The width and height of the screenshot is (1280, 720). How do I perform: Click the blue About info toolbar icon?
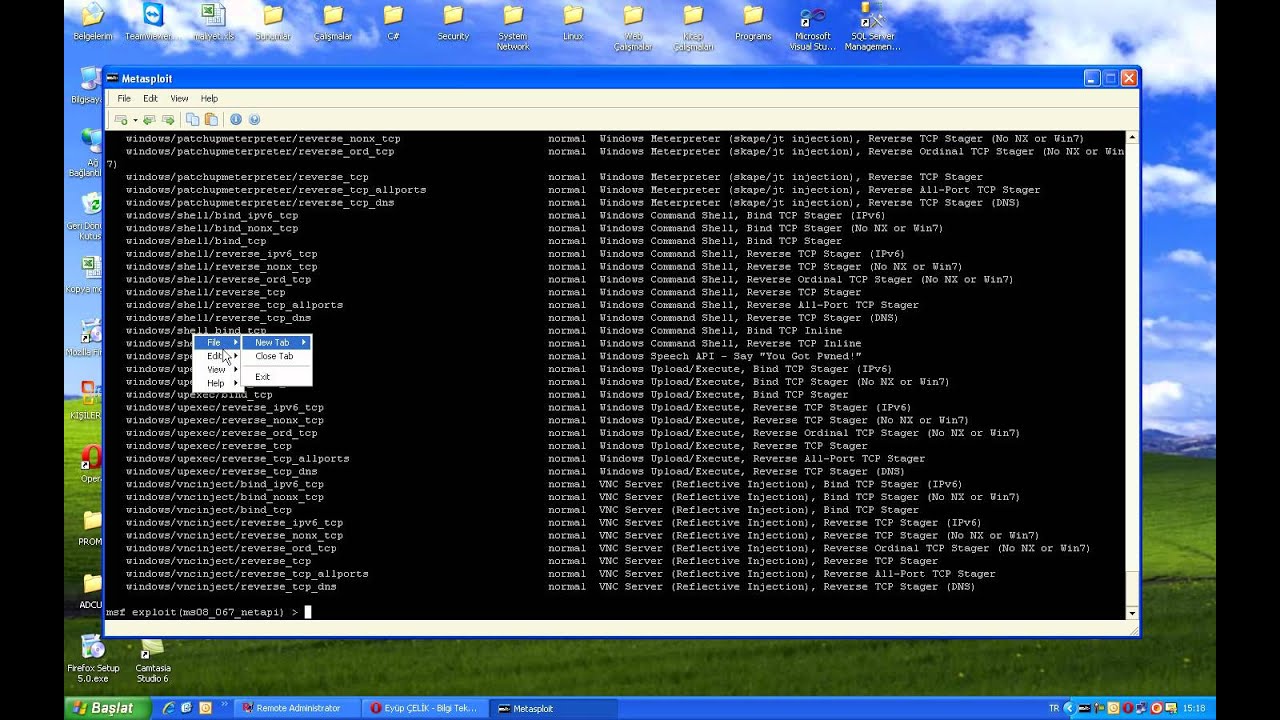236,119
